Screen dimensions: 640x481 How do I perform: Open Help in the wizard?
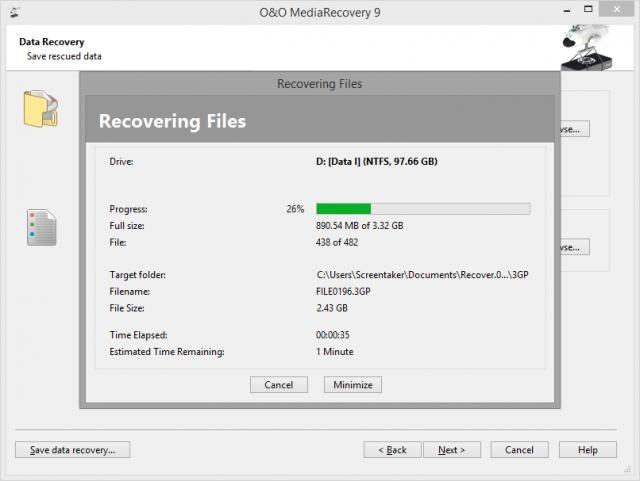pos(588,450)
